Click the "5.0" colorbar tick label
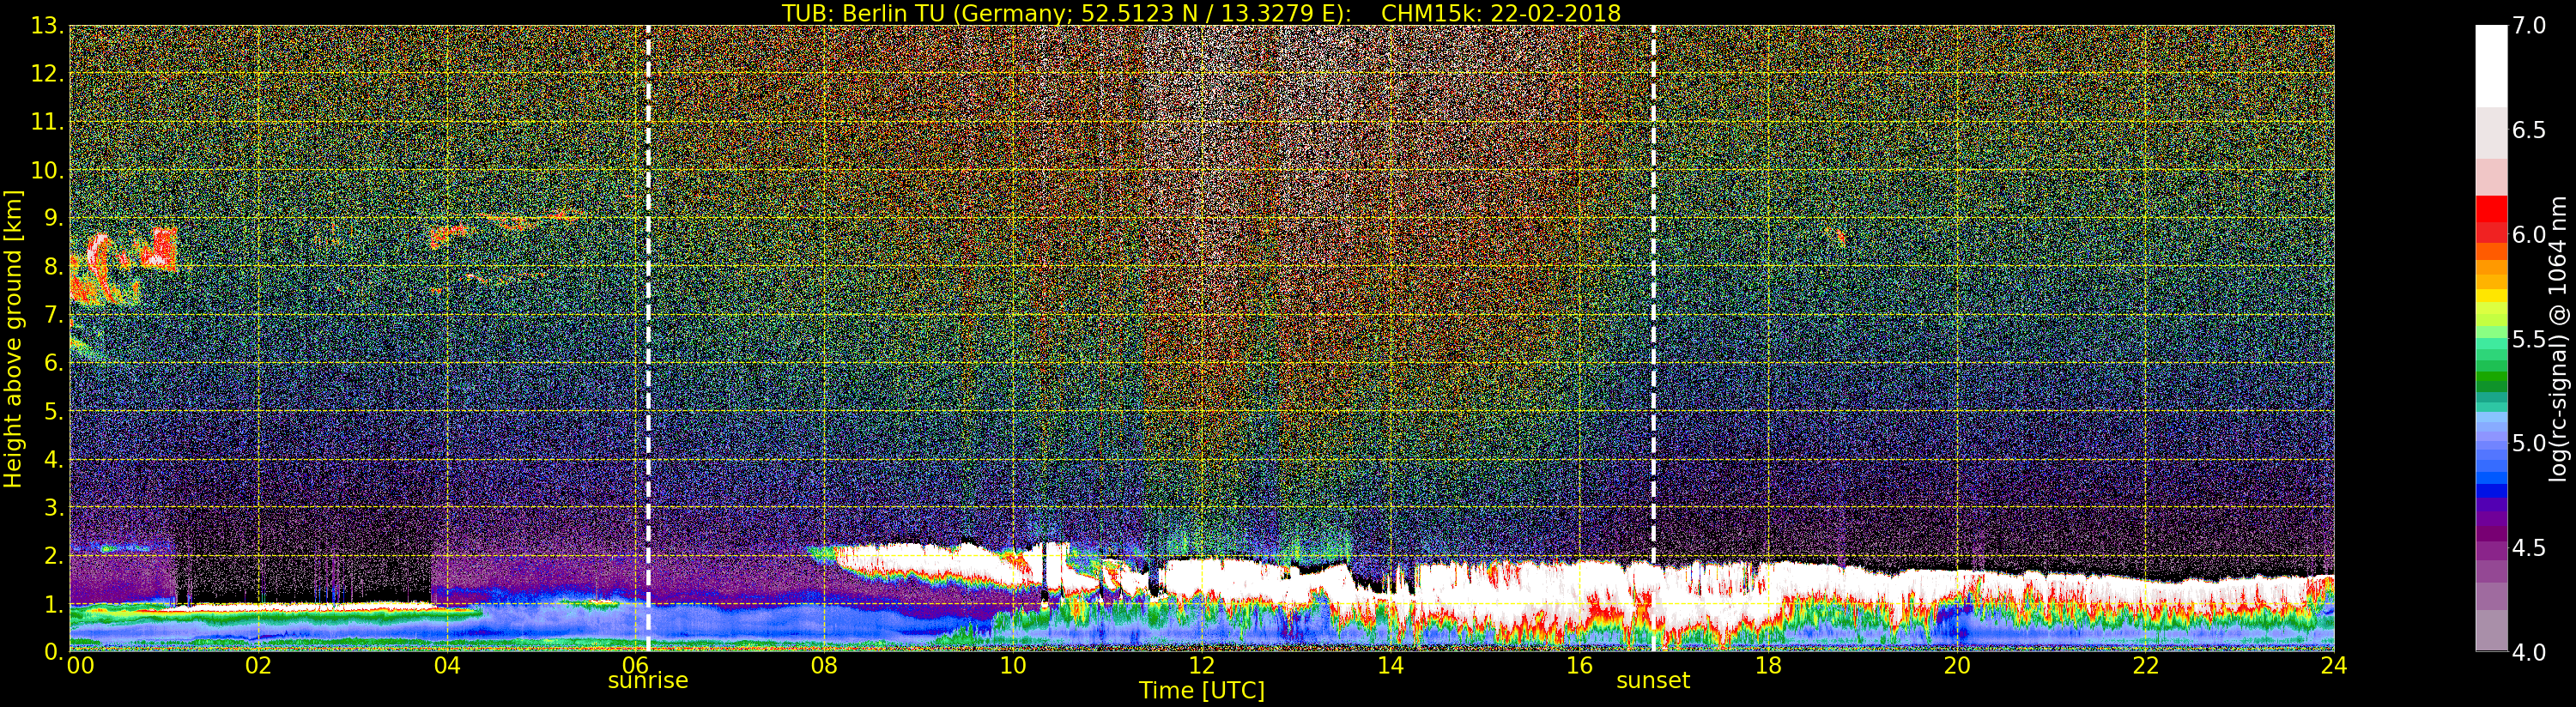 [x=2529, y=443]
